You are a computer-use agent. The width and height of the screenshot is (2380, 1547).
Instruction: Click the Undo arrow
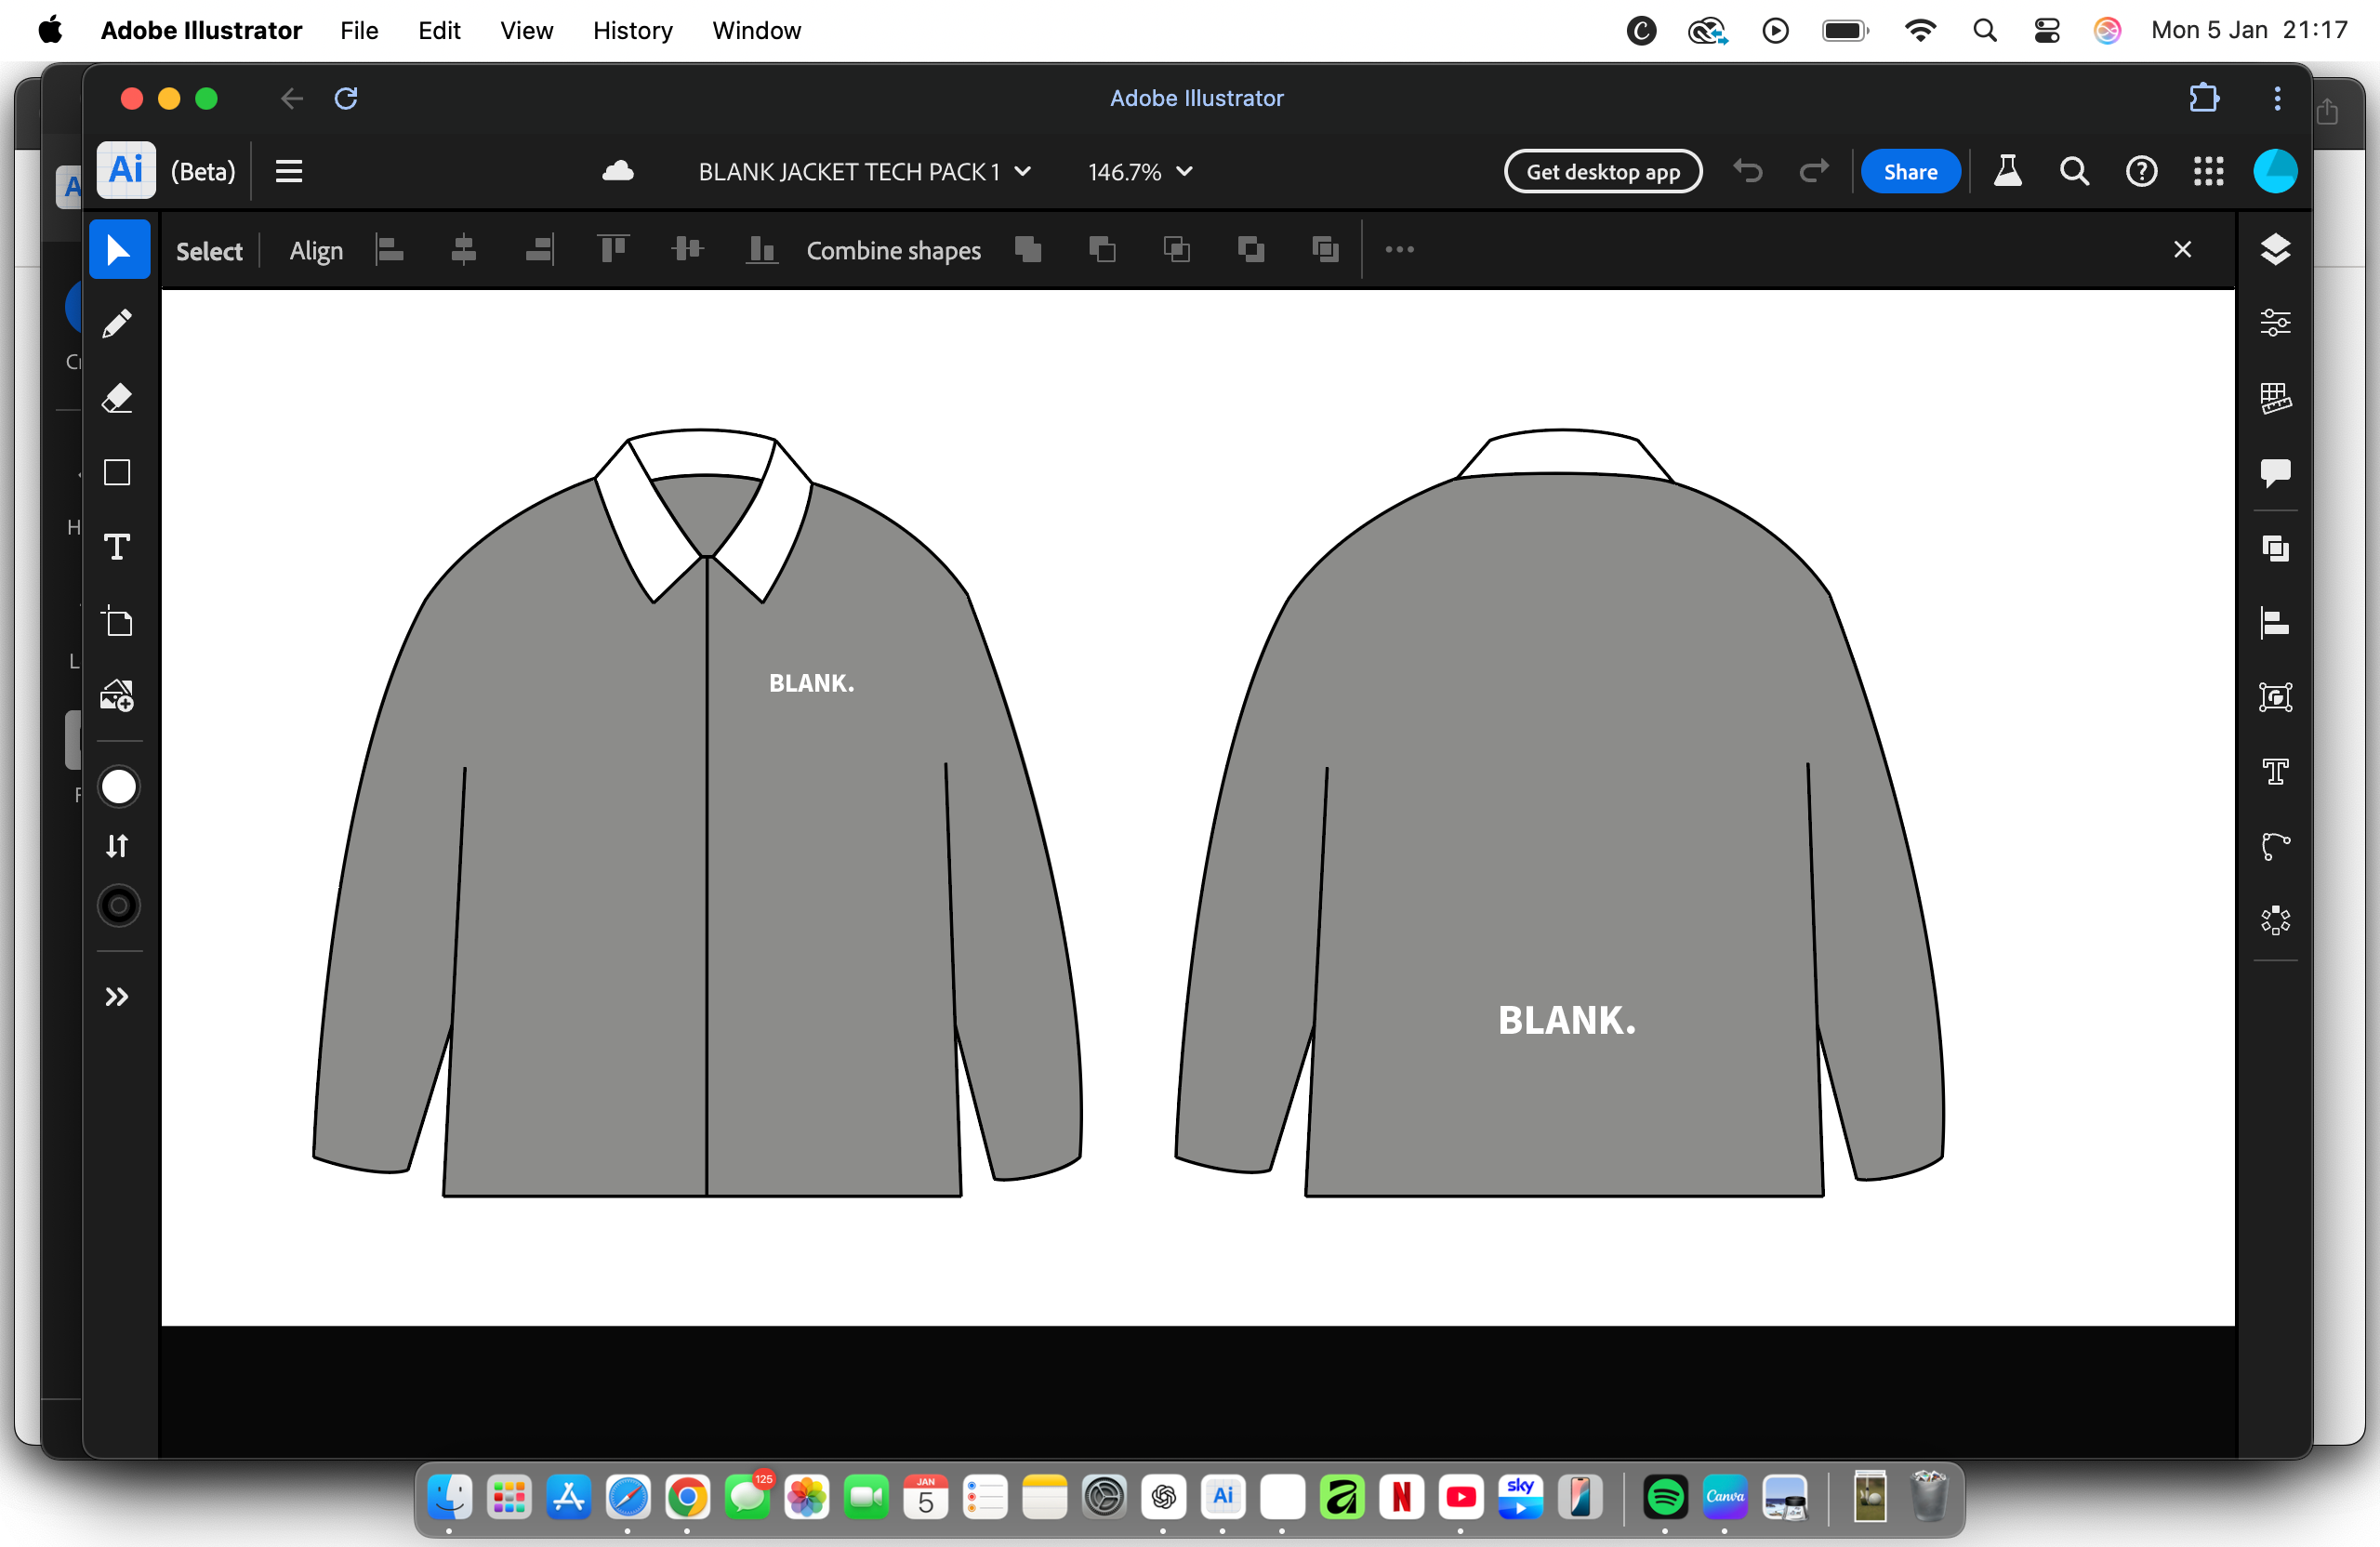pyautogui.click(x=1747, y=171)
